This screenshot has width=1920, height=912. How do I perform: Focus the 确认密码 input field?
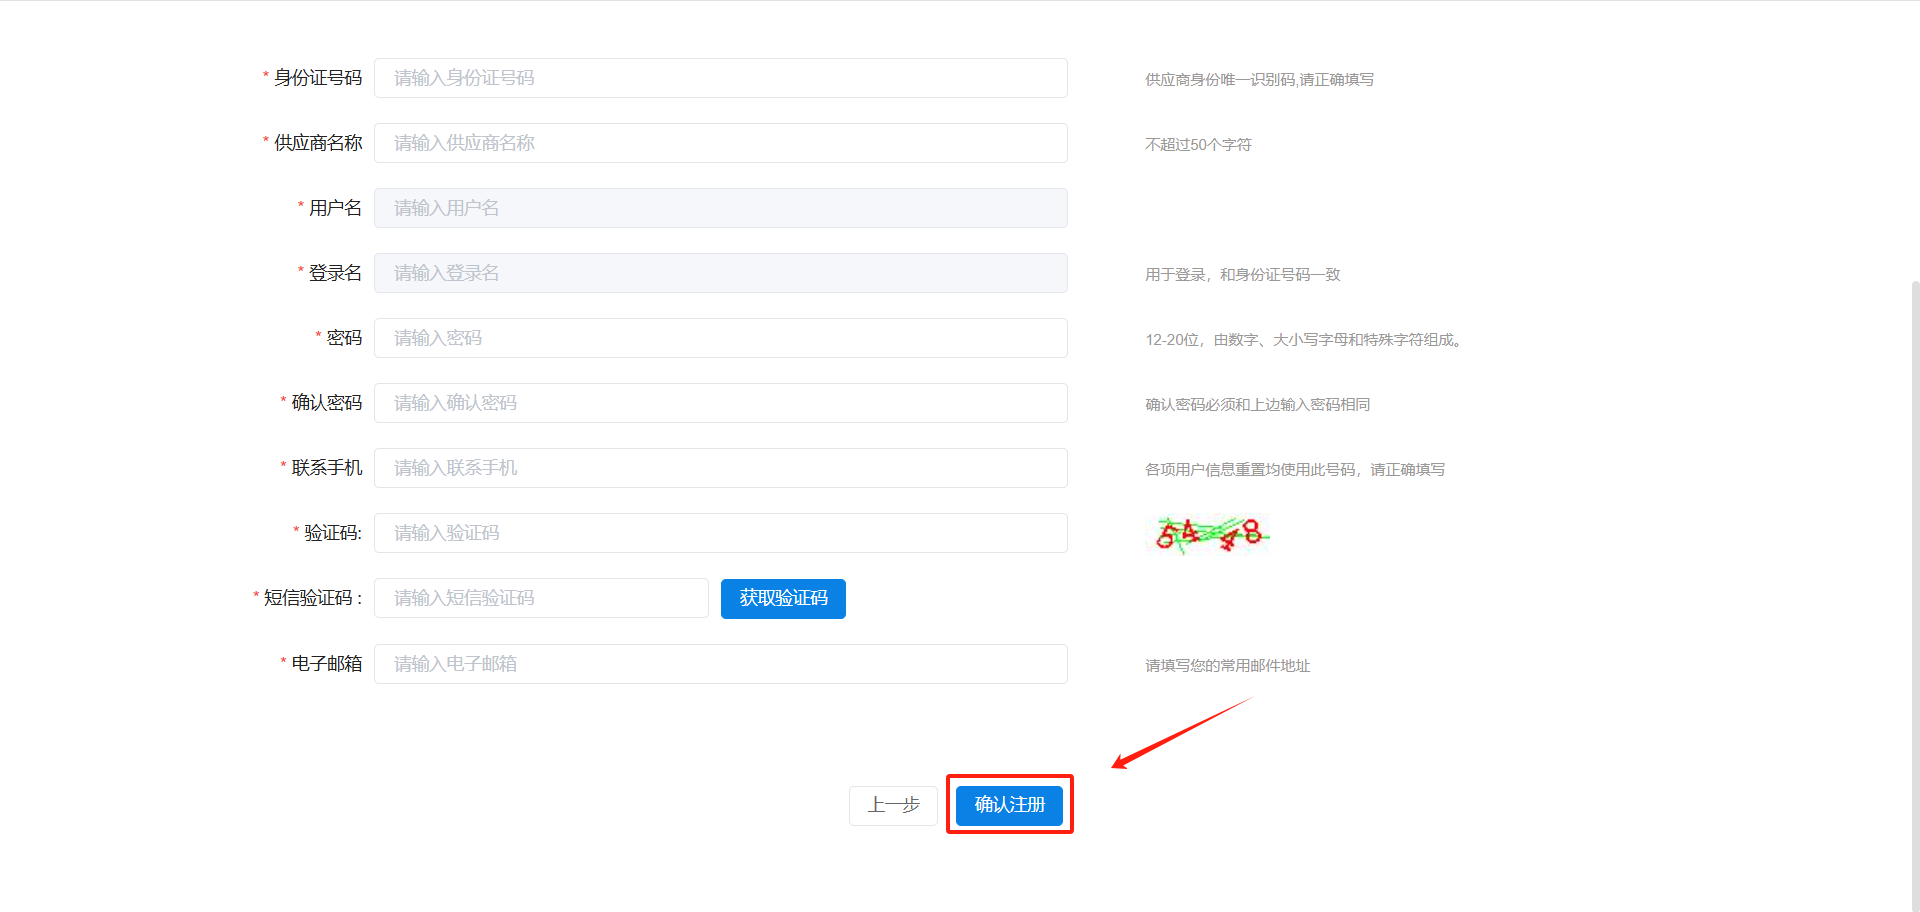[720, 403]
